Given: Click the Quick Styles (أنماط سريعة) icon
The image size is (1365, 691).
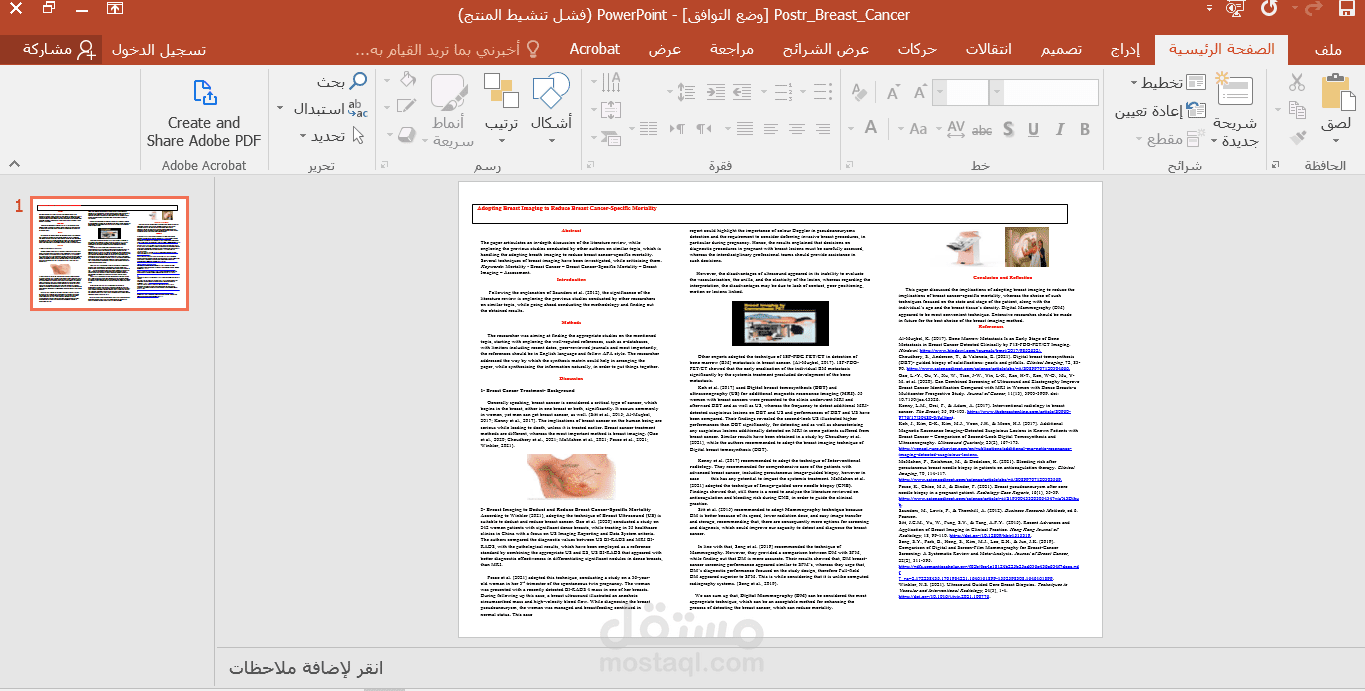Looking at the screenshot, I should [x=448, y=91].
